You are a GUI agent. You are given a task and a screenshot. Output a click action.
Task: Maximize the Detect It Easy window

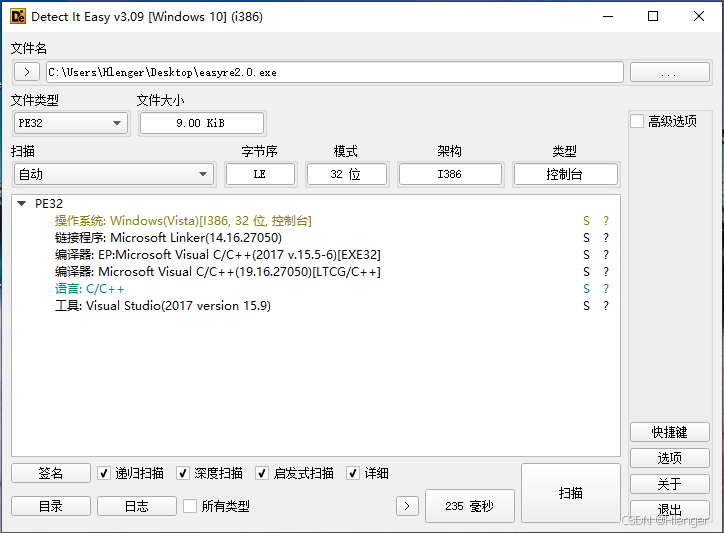point(653,17)
